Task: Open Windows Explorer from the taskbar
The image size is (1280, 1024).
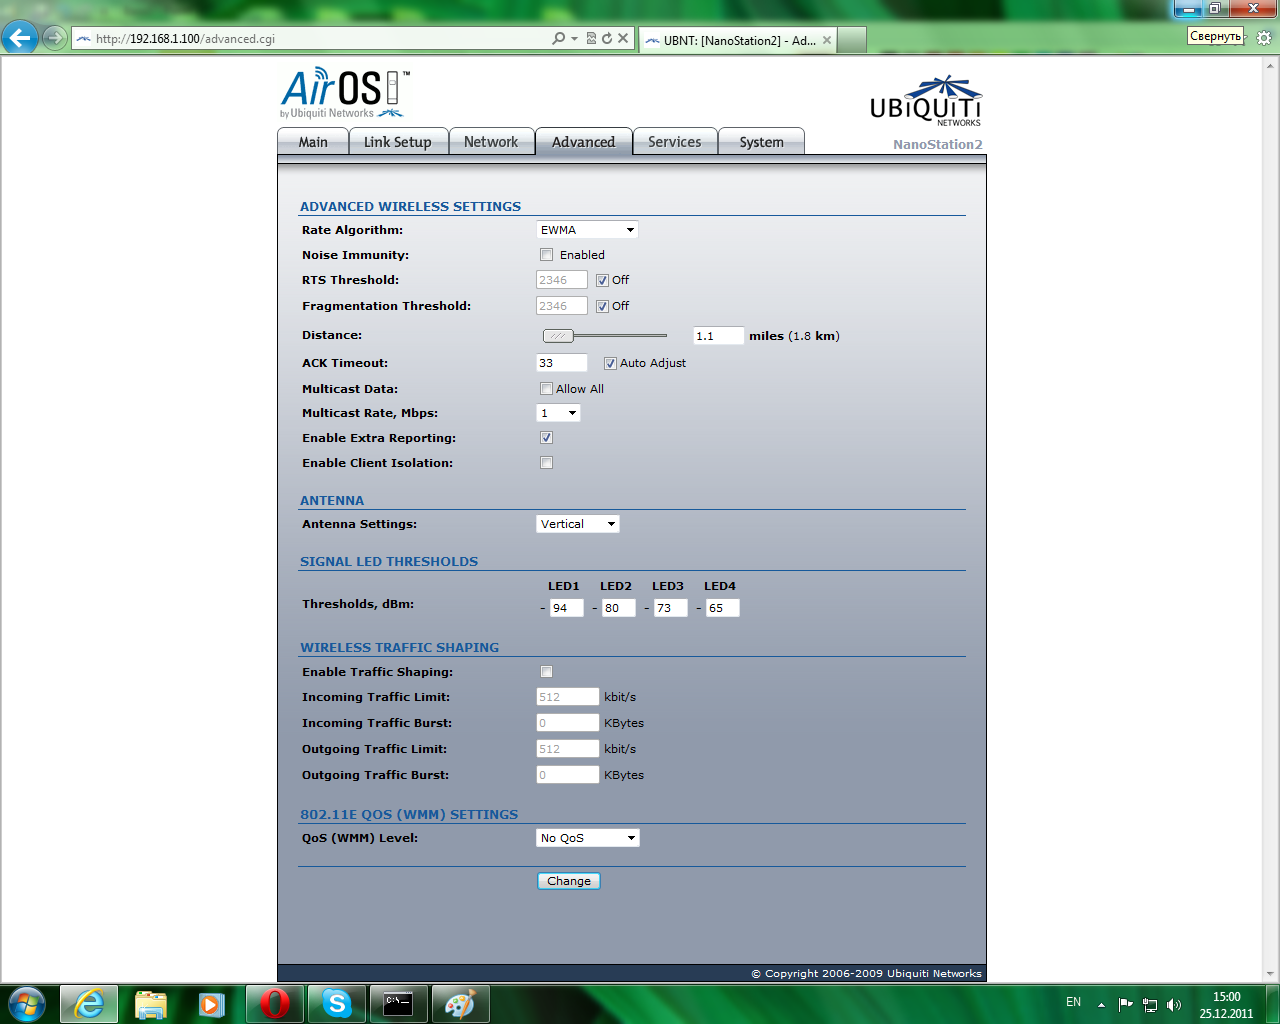Action: coord(151,1004)
